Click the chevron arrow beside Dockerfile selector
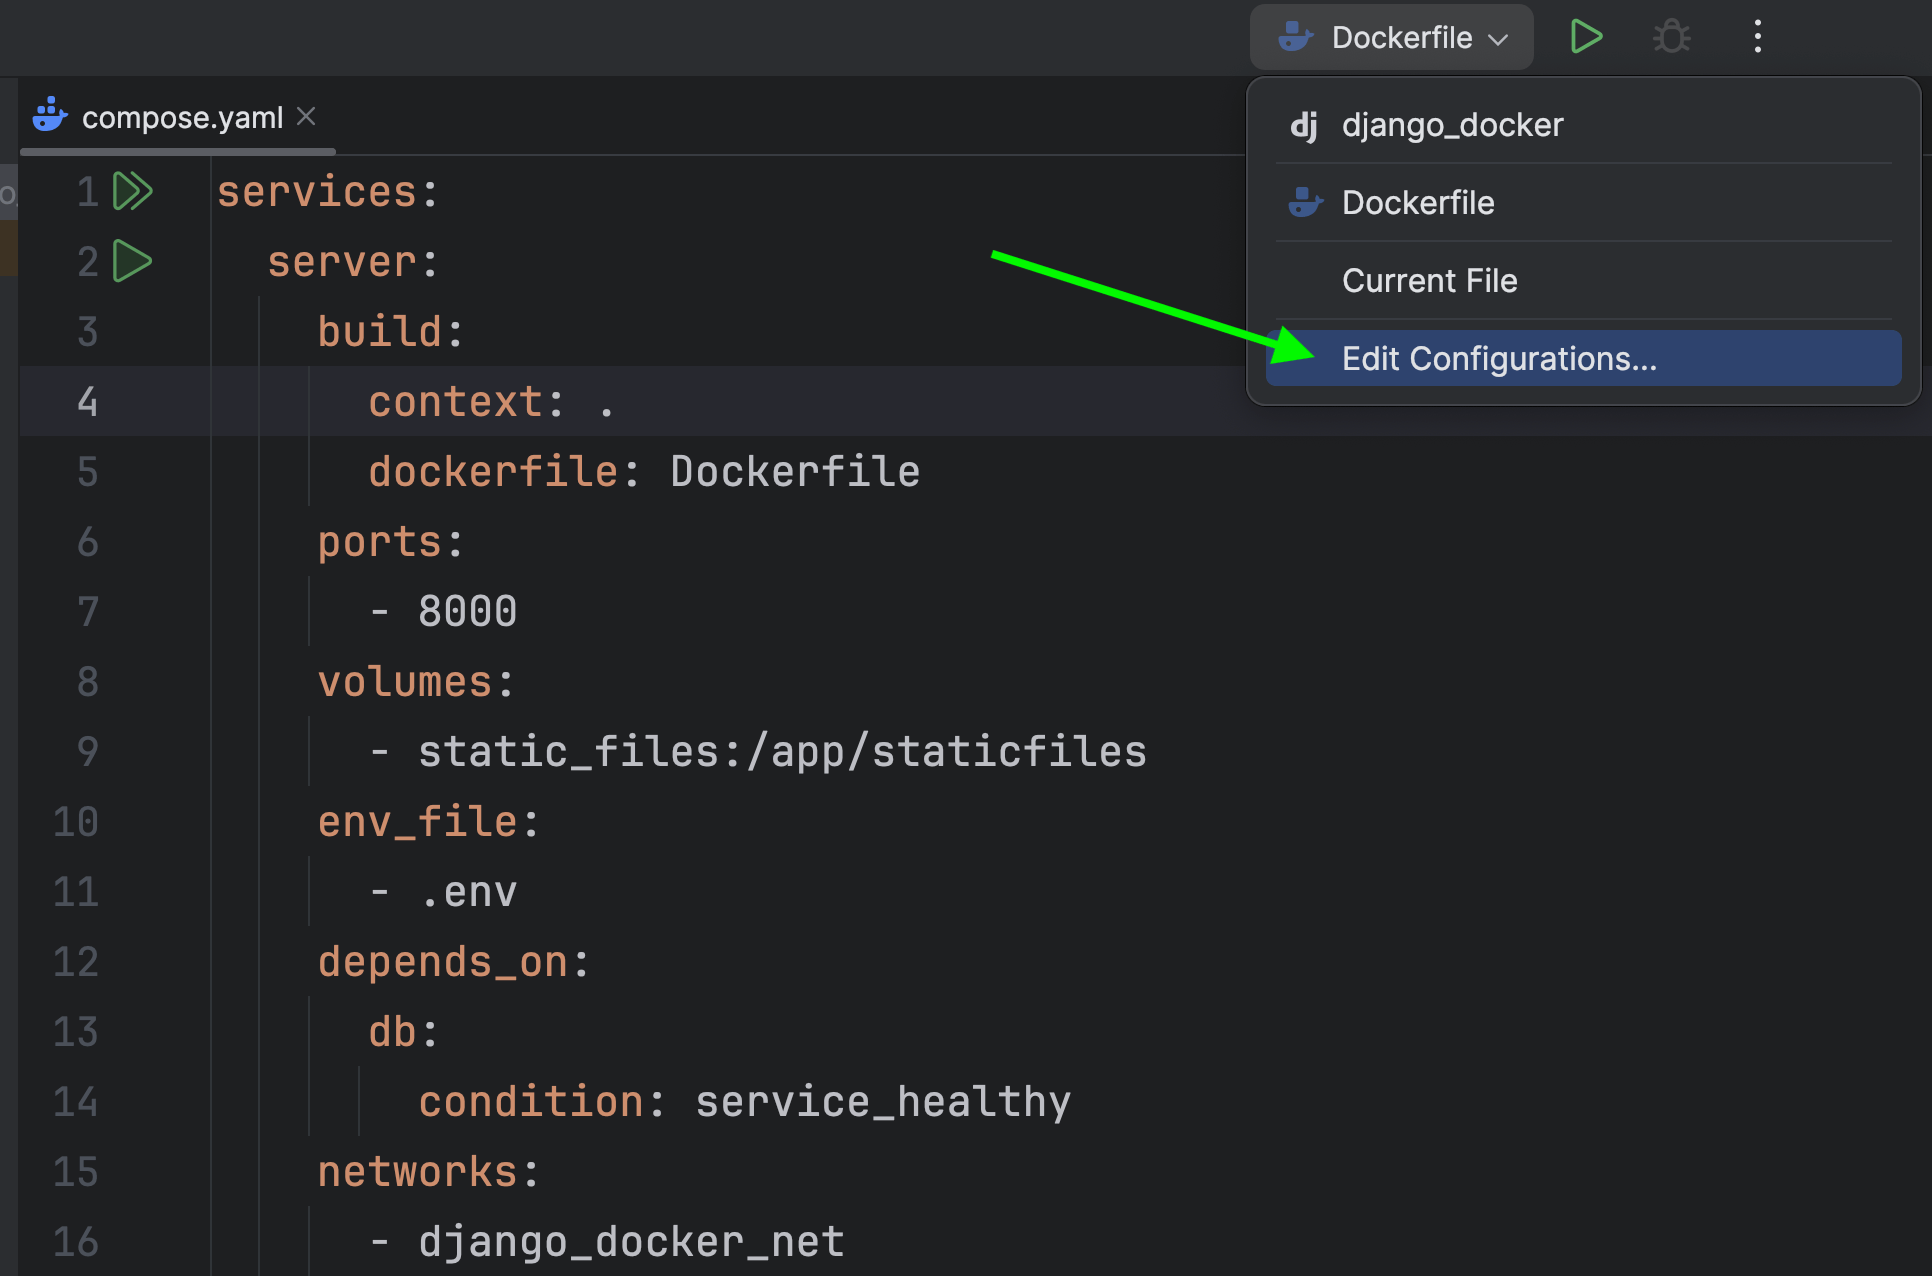1932x1276 pixels. click(x=1498, y=39)
